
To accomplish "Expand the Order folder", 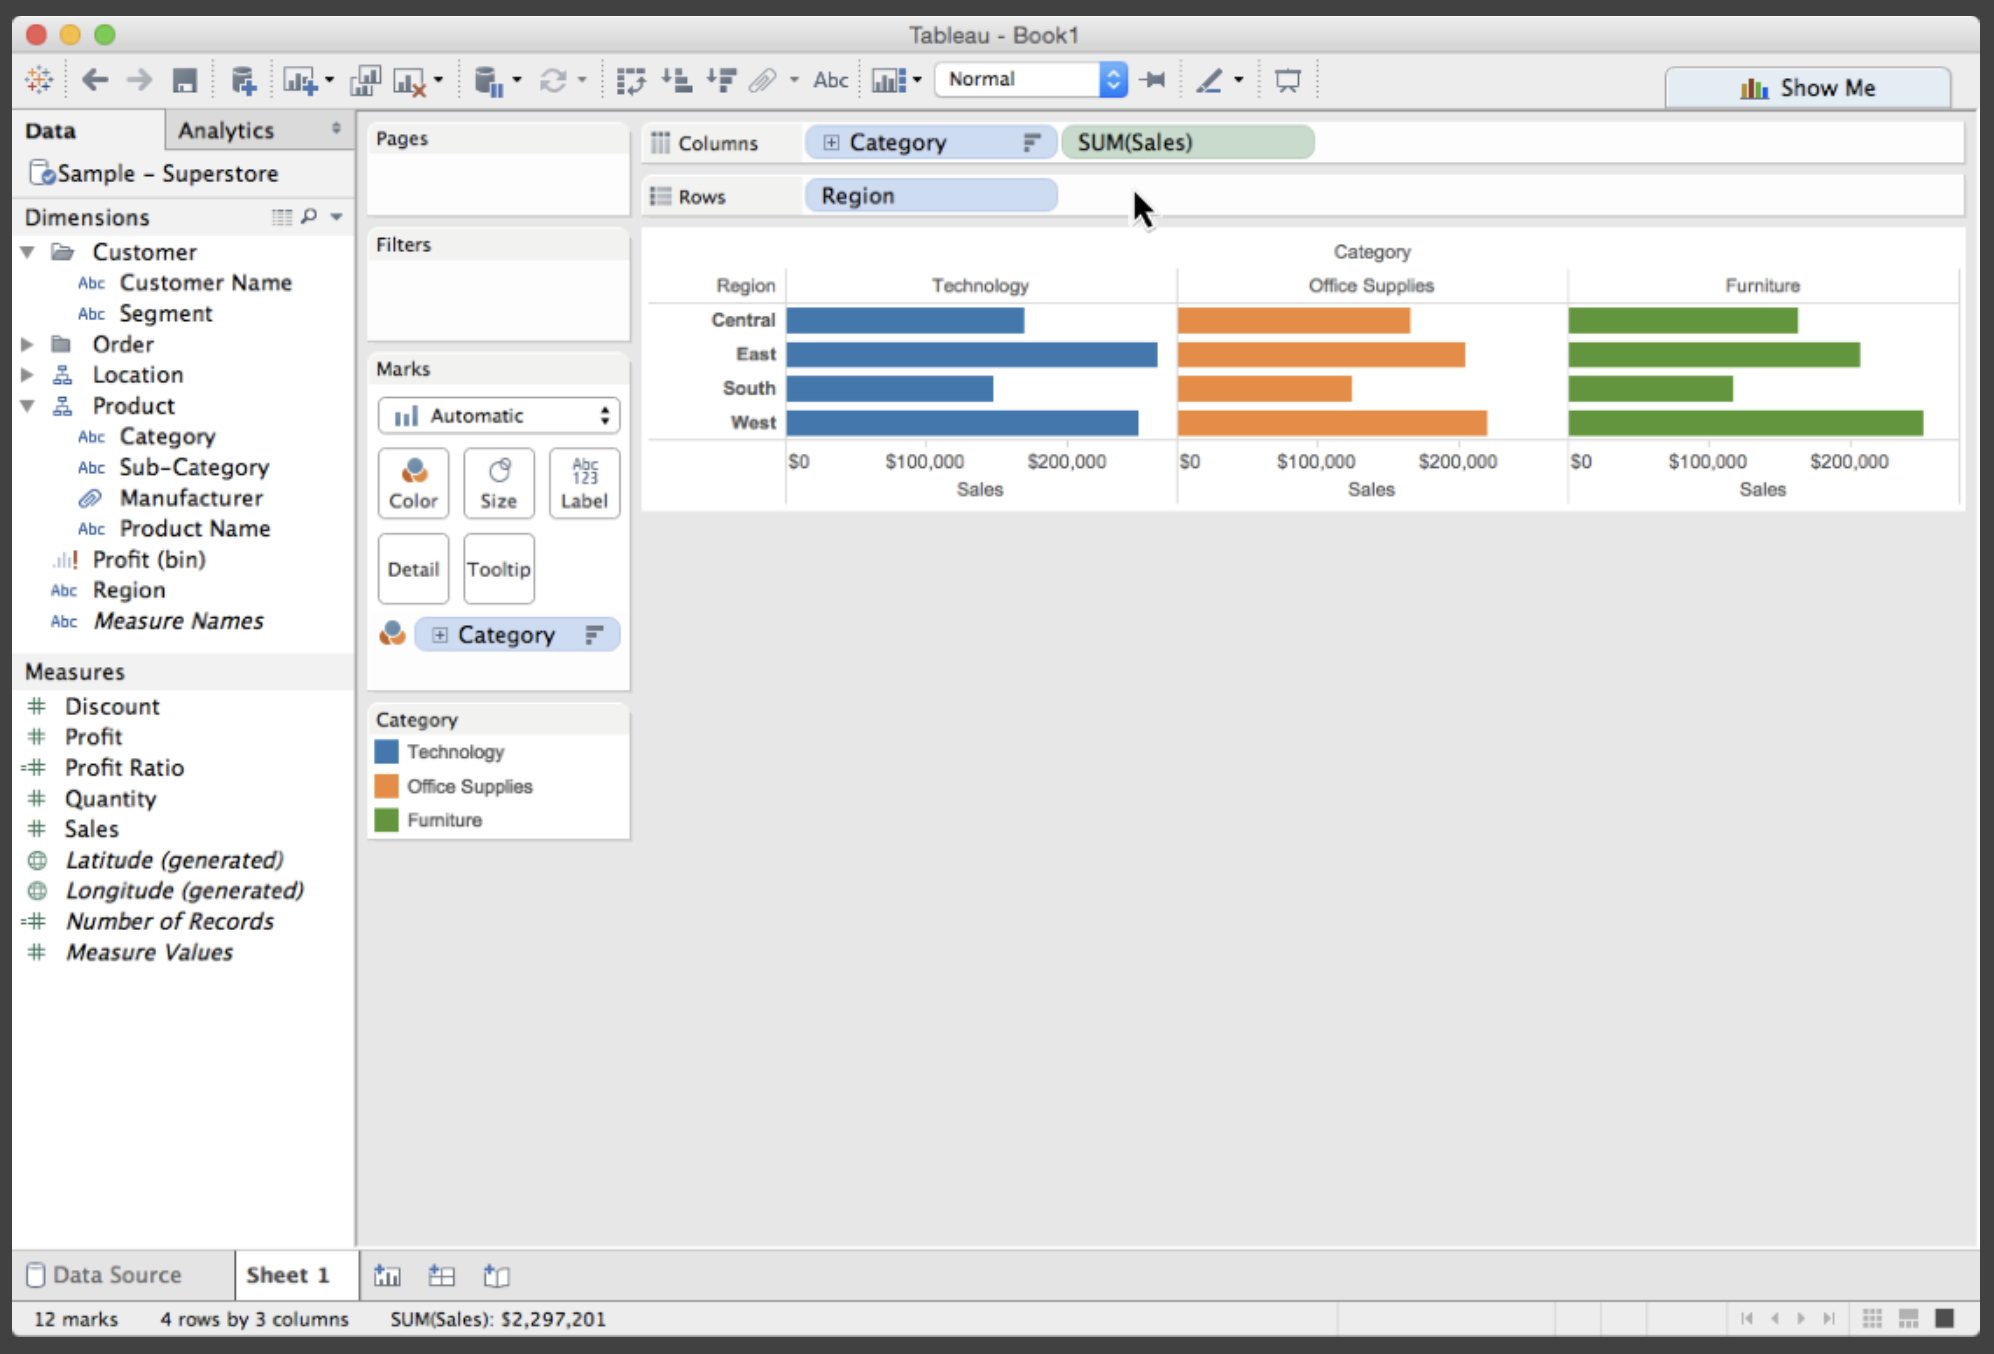I will [x=28, y=344].
